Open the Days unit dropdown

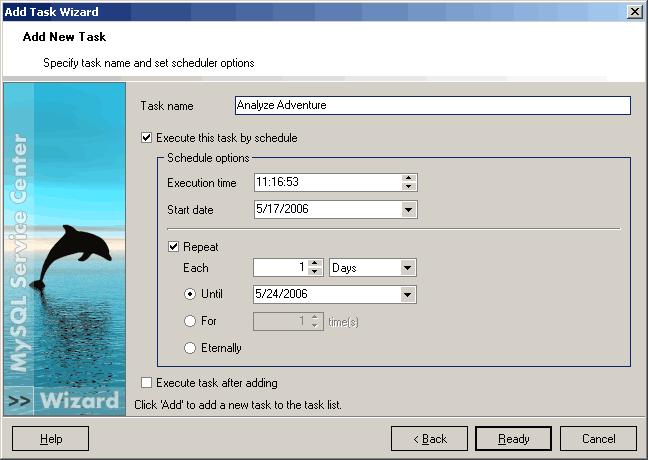coord(407,268)
